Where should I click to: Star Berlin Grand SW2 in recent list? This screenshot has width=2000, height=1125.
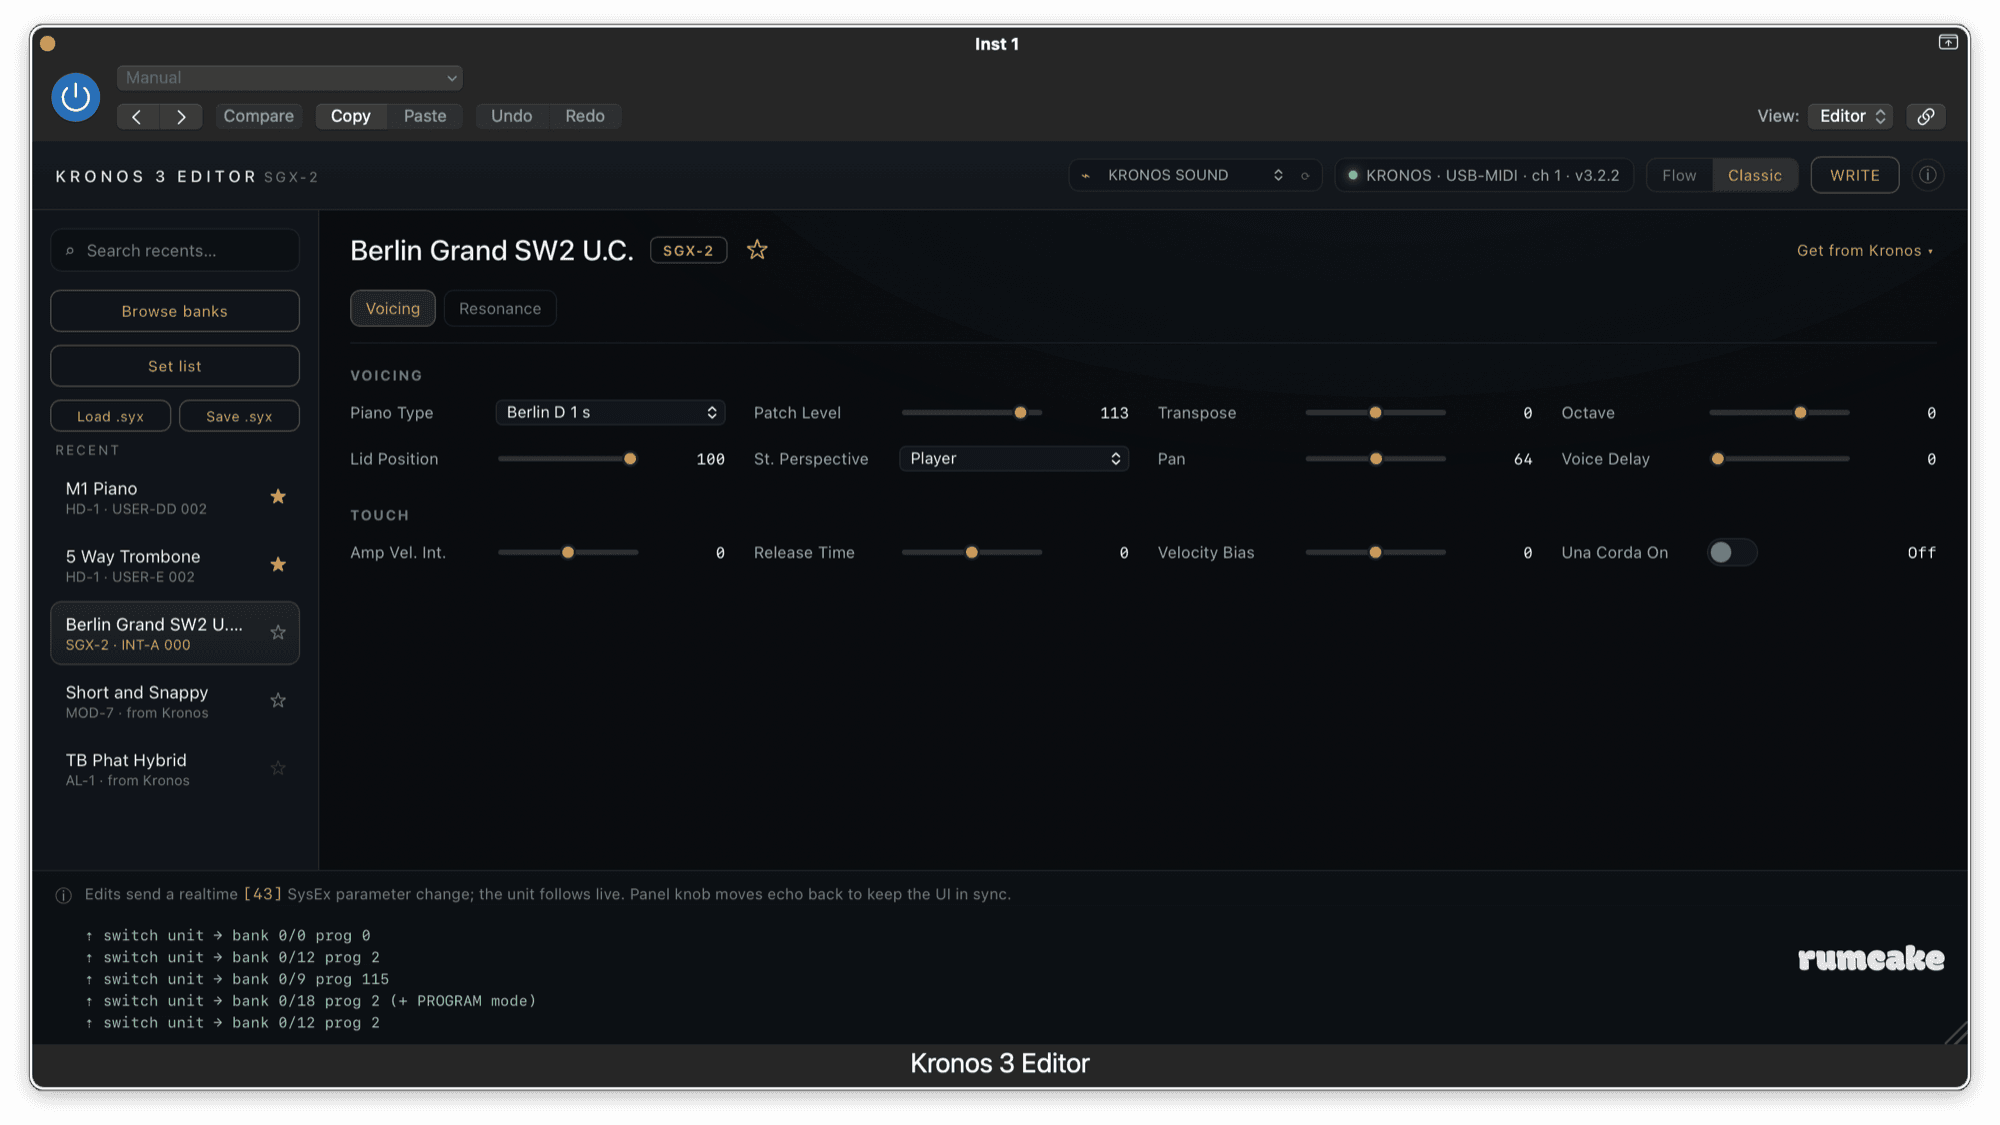pyautogui.click(x=278, y=633)
